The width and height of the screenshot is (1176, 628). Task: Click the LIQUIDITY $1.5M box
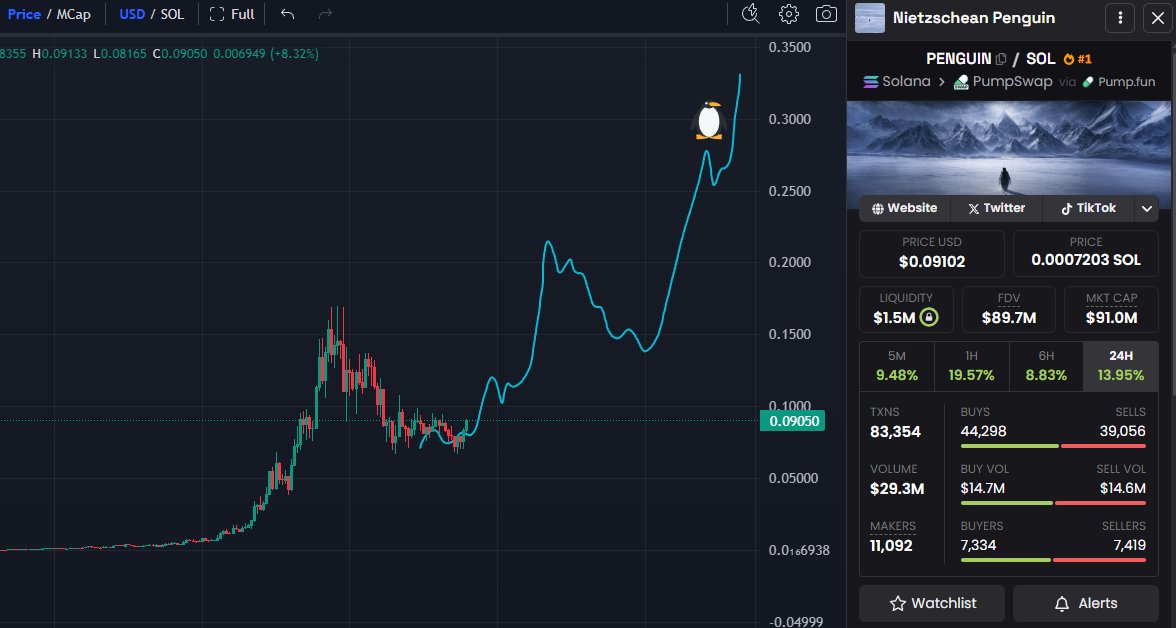[906, 309]
